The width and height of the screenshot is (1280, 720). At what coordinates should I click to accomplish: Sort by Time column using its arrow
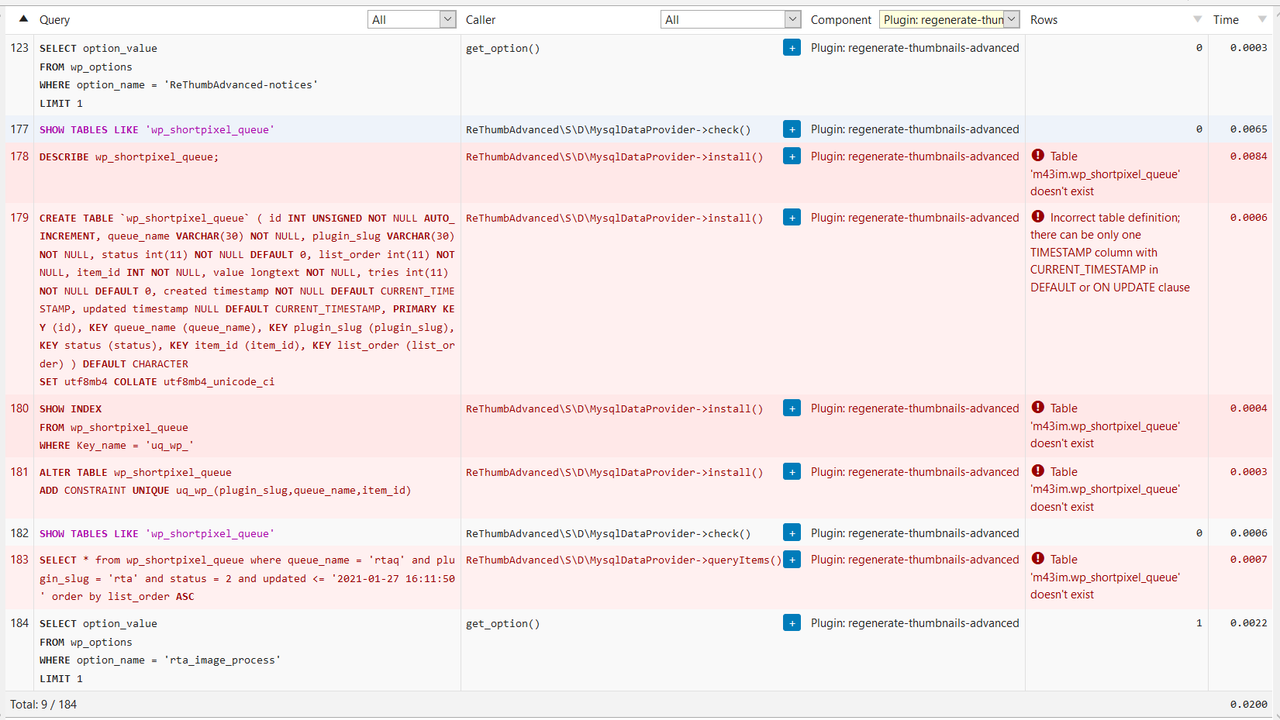tap(1260, 20)
